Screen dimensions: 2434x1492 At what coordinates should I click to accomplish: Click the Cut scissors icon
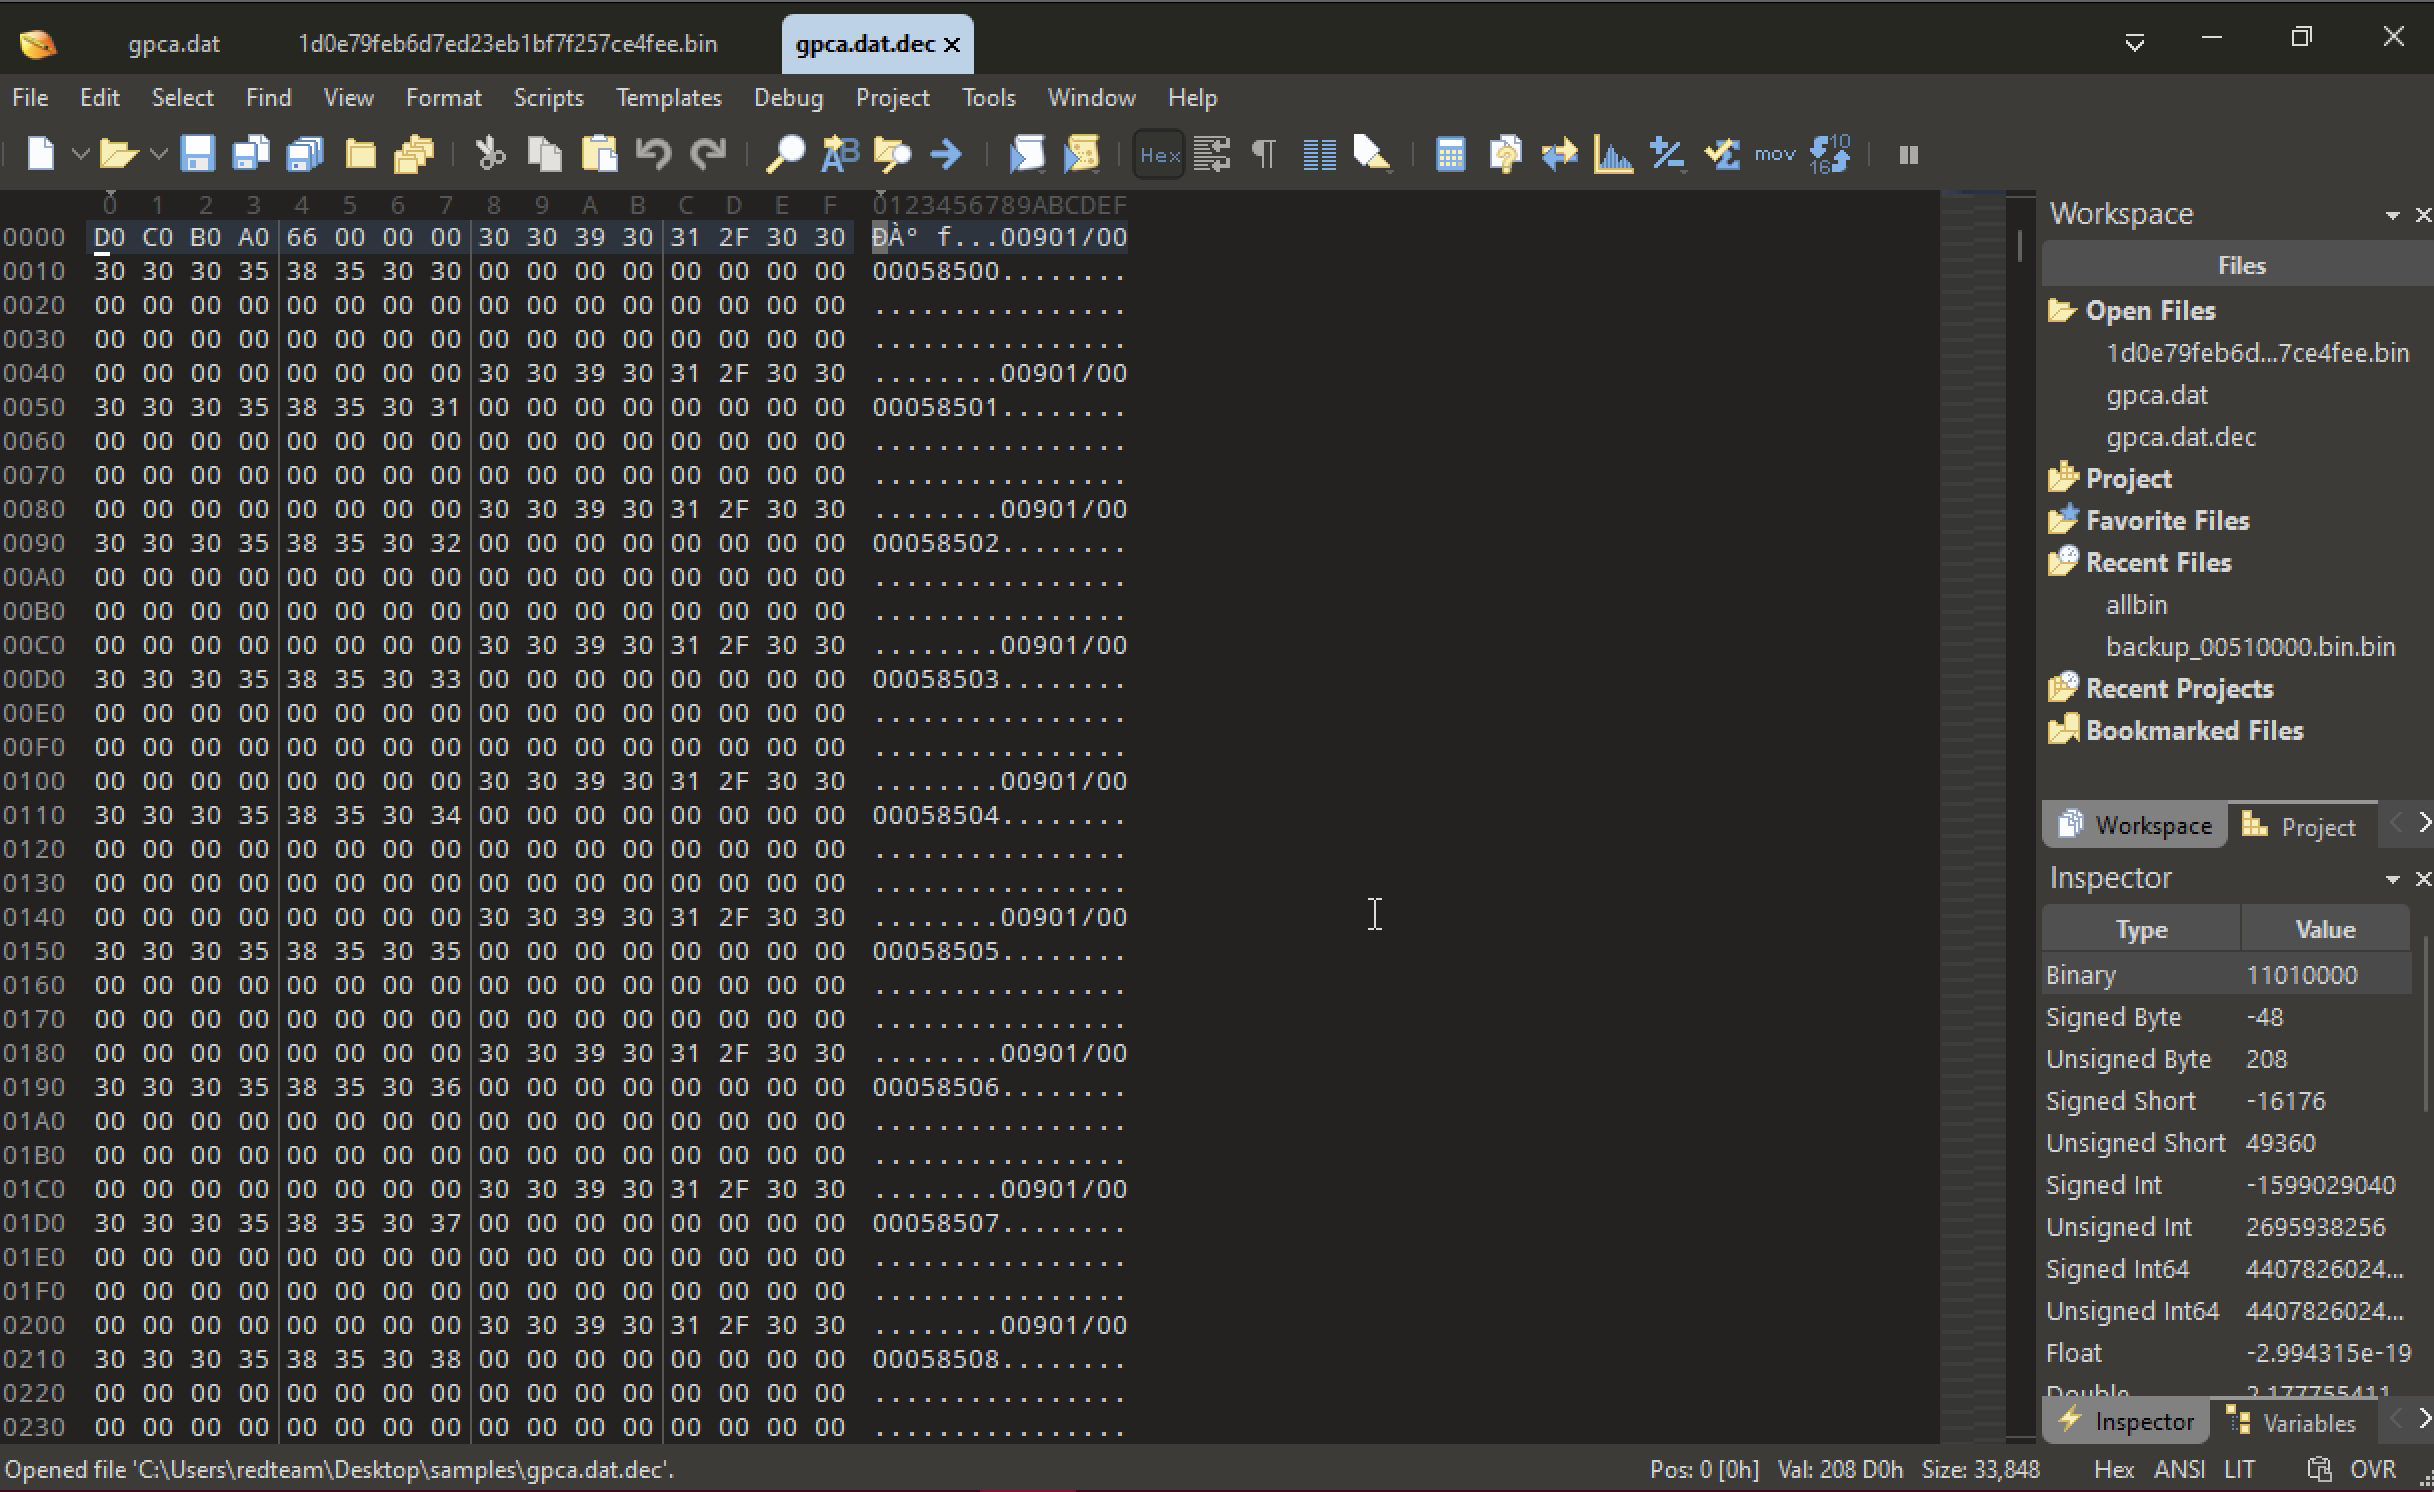click(x=490, y=155)
